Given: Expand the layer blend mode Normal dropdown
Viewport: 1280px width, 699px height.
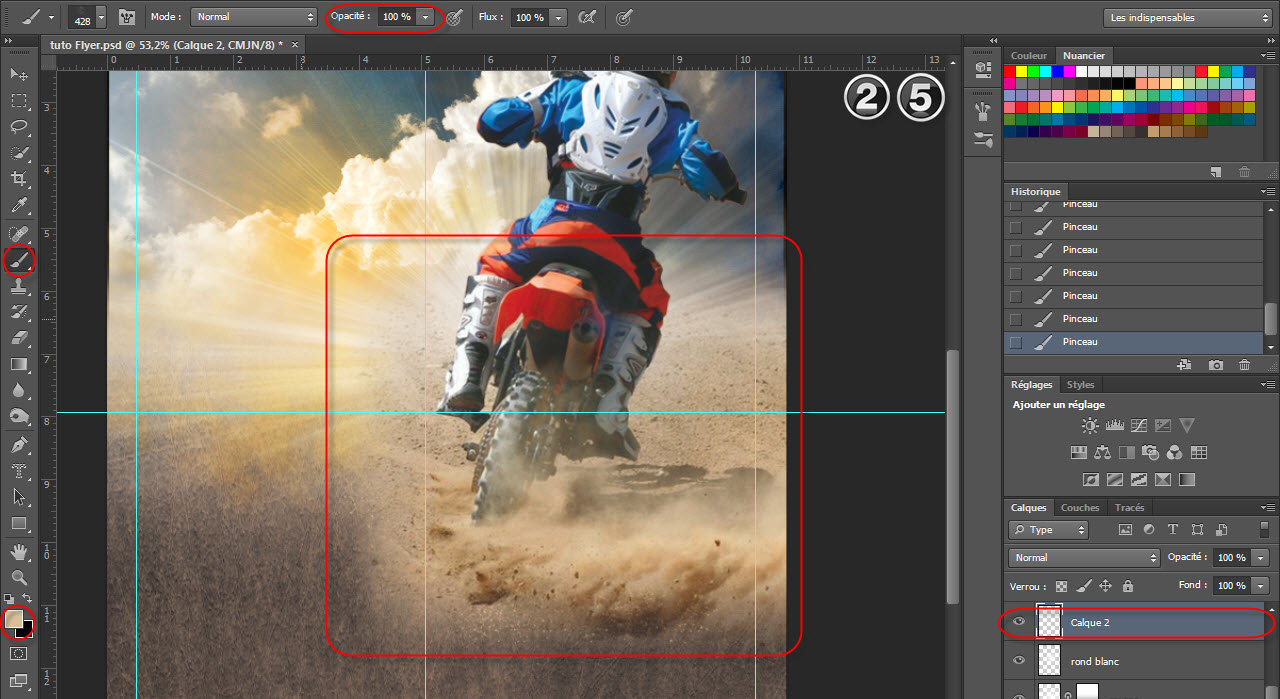Looking at the screenshot, I should pos(1083,557).
